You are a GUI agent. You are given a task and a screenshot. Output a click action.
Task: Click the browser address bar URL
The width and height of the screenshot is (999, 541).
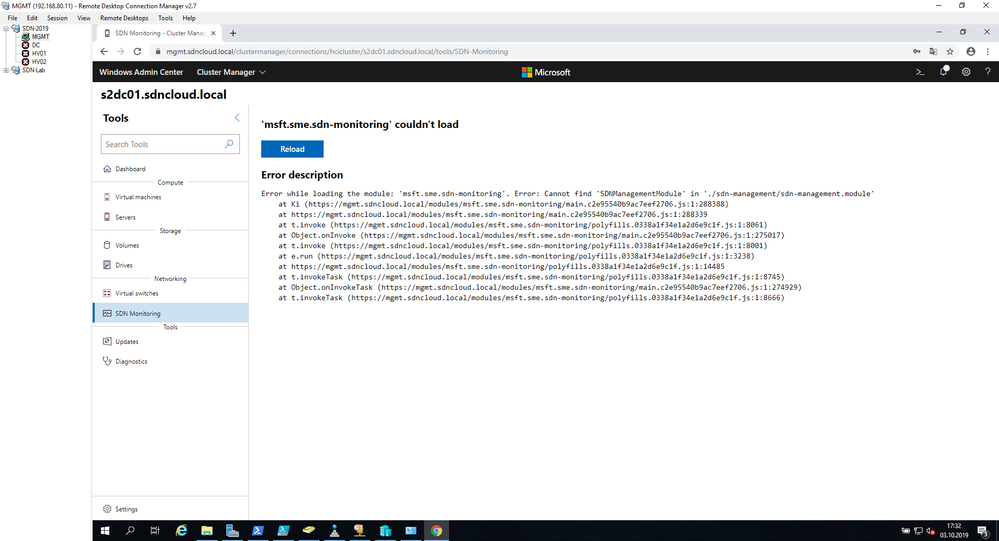337,52
